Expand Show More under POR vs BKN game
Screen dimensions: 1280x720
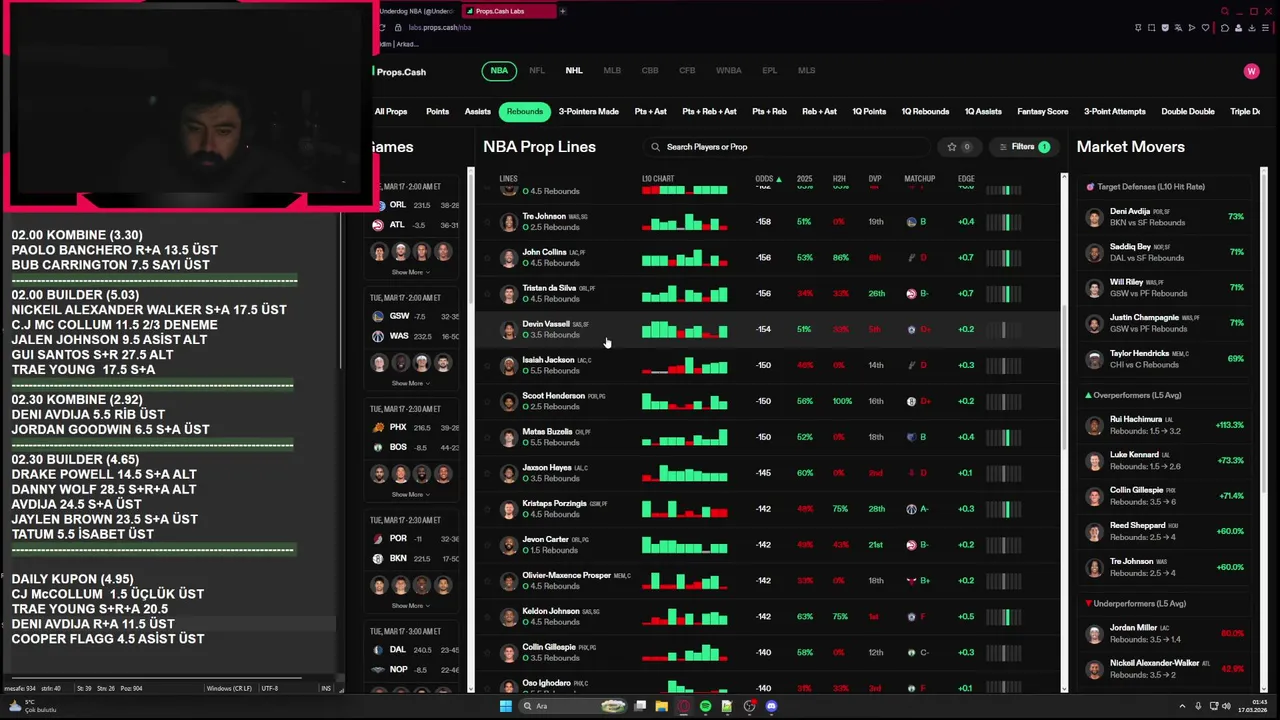click(x=411, y=605)
